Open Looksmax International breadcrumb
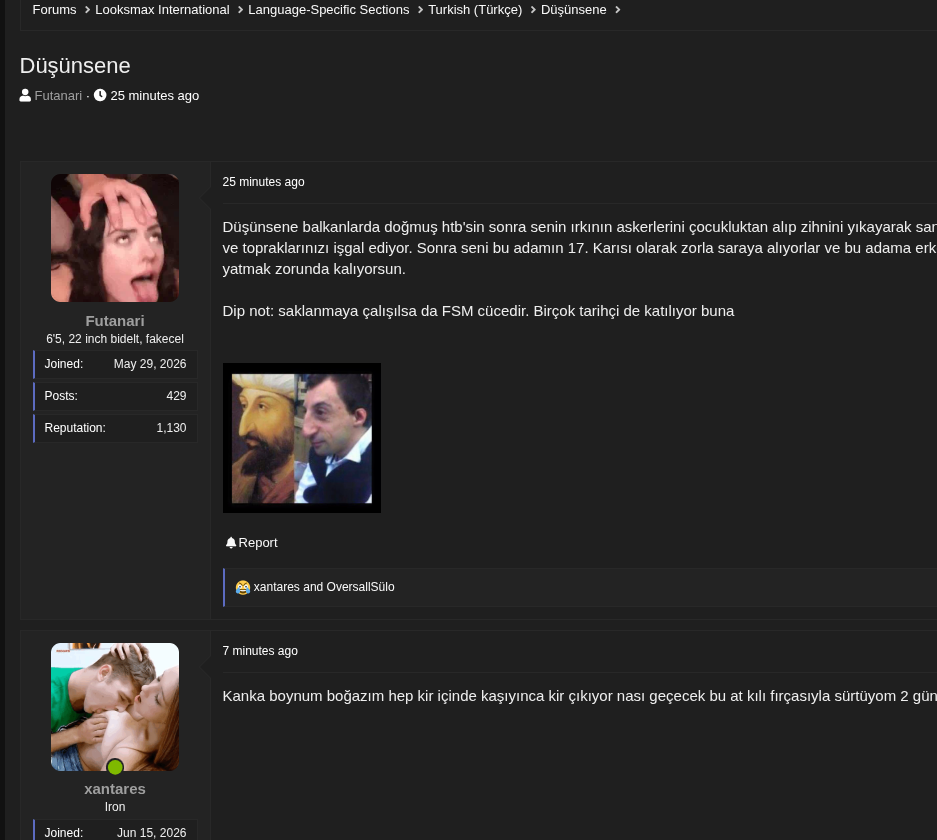 pyautogui.click(x=162, y=10)
